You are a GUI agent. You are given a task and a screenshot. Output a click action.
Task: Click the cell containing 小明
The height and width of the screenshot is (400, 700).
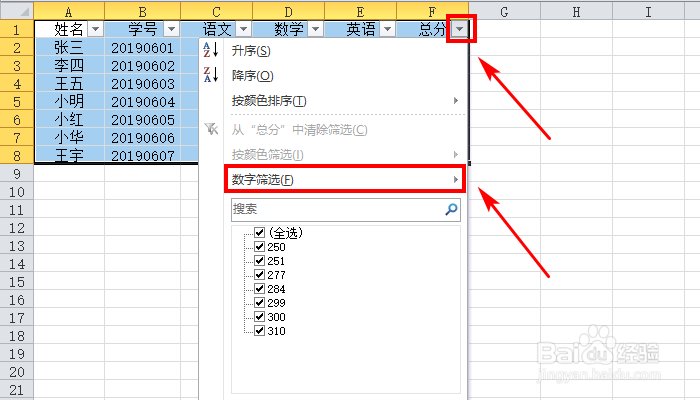(69, 101)
